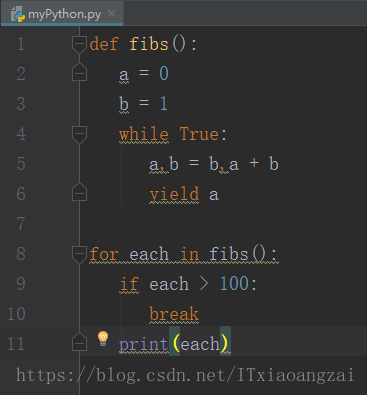367x395 pixels.
Task: Collapse the while True block fold marker
Action: tap(79, 134)
